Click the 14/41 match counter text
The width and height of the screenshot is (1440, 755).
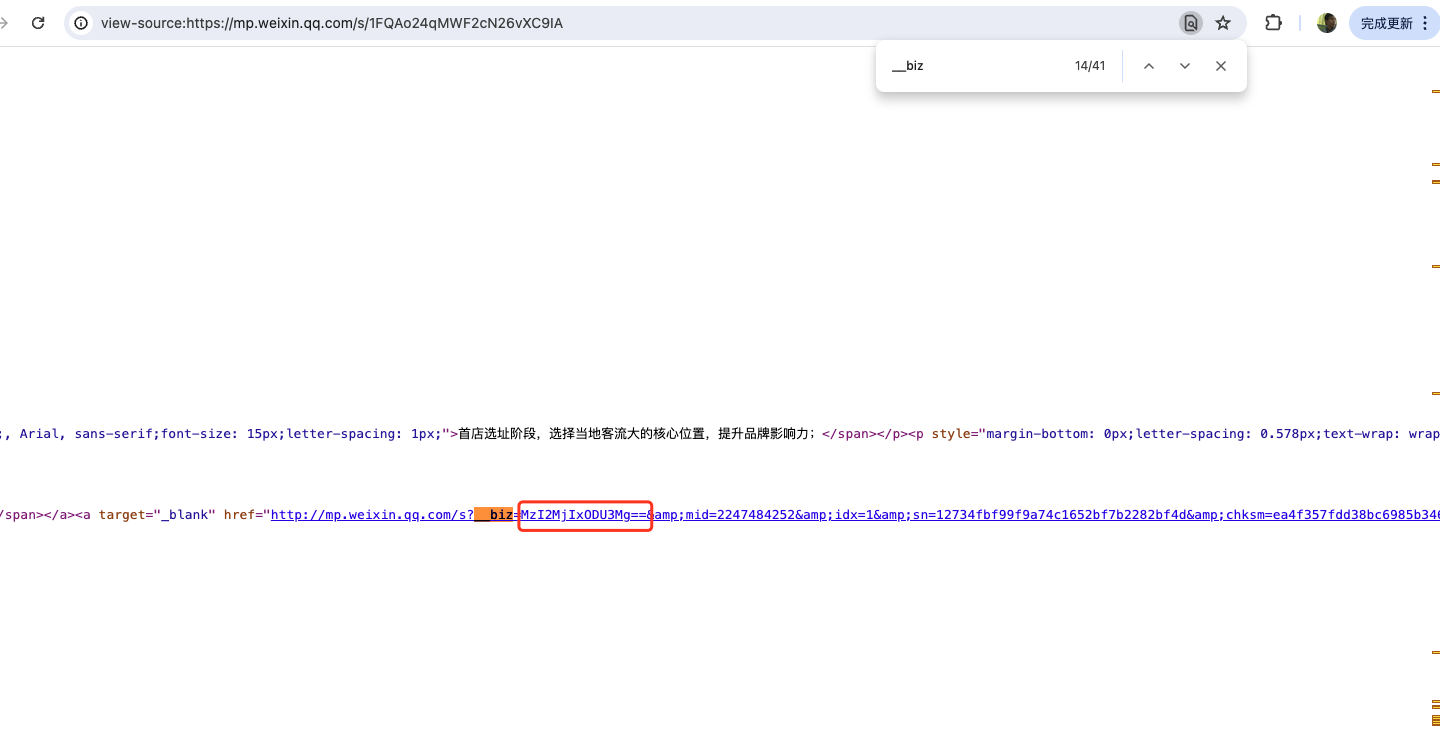1090,66
